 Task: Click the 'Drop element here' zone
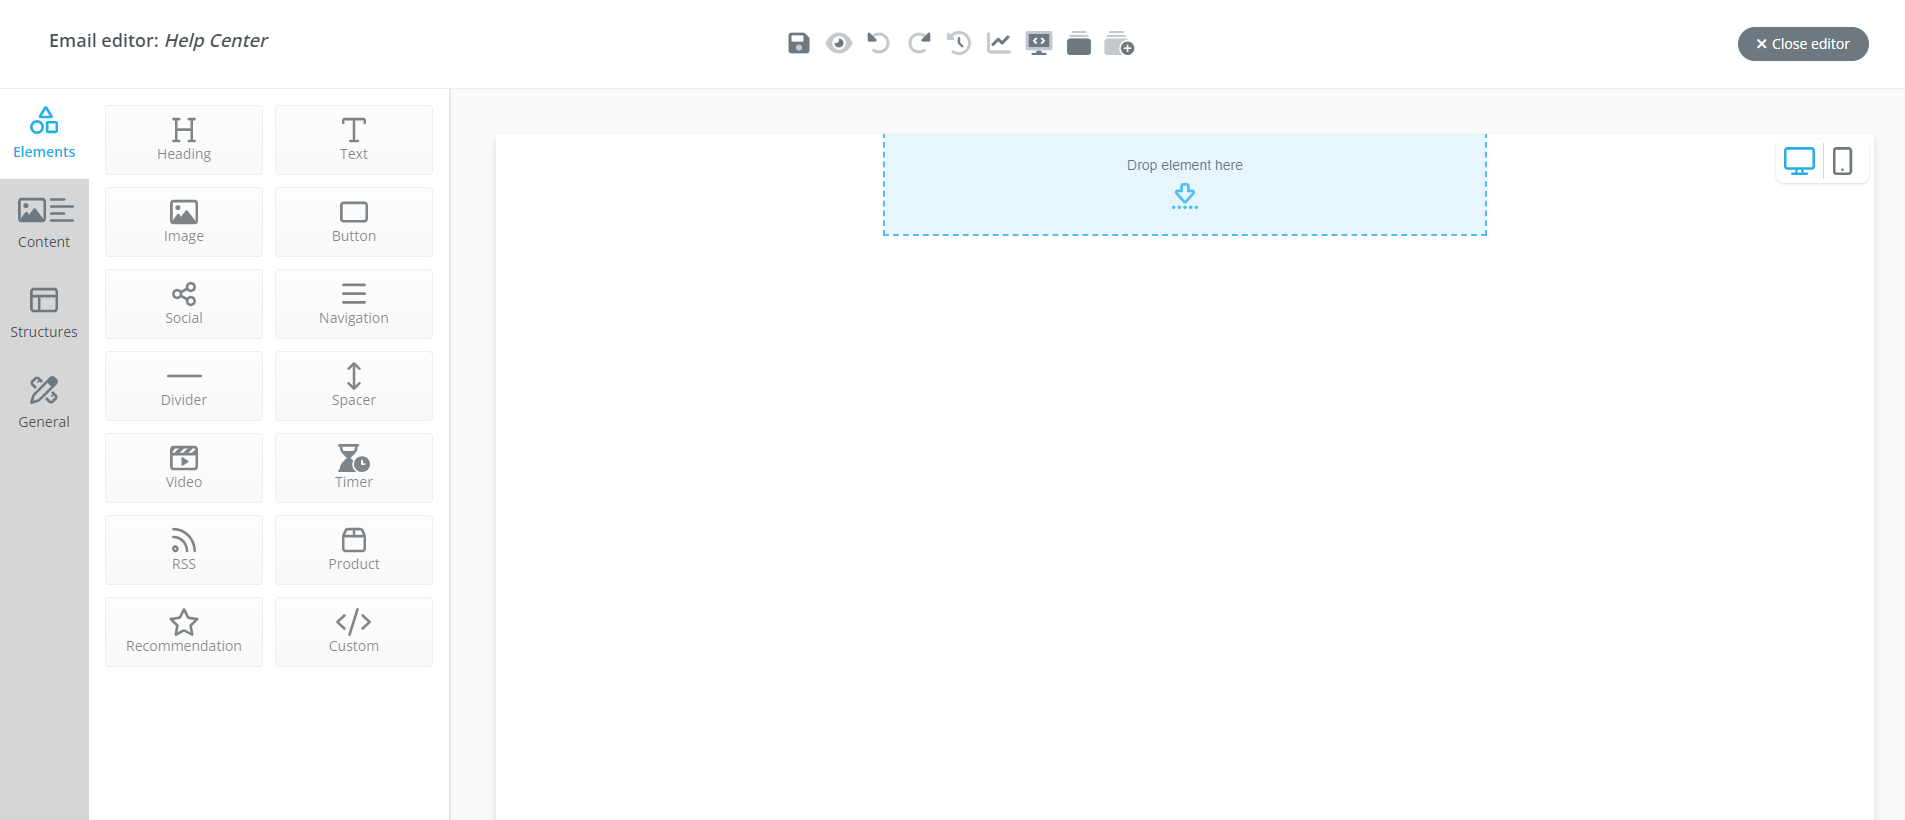pyautogui.click(x=1185, y=184)
